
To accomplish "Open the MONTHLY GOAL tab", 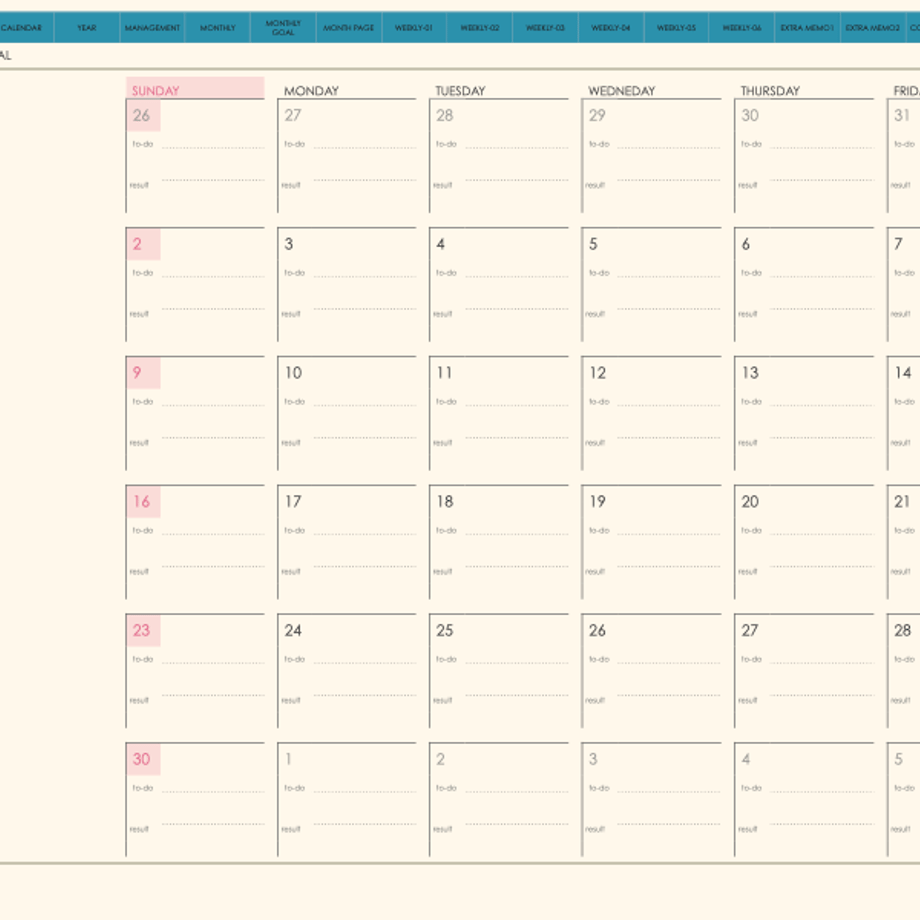I will point(283,28).
